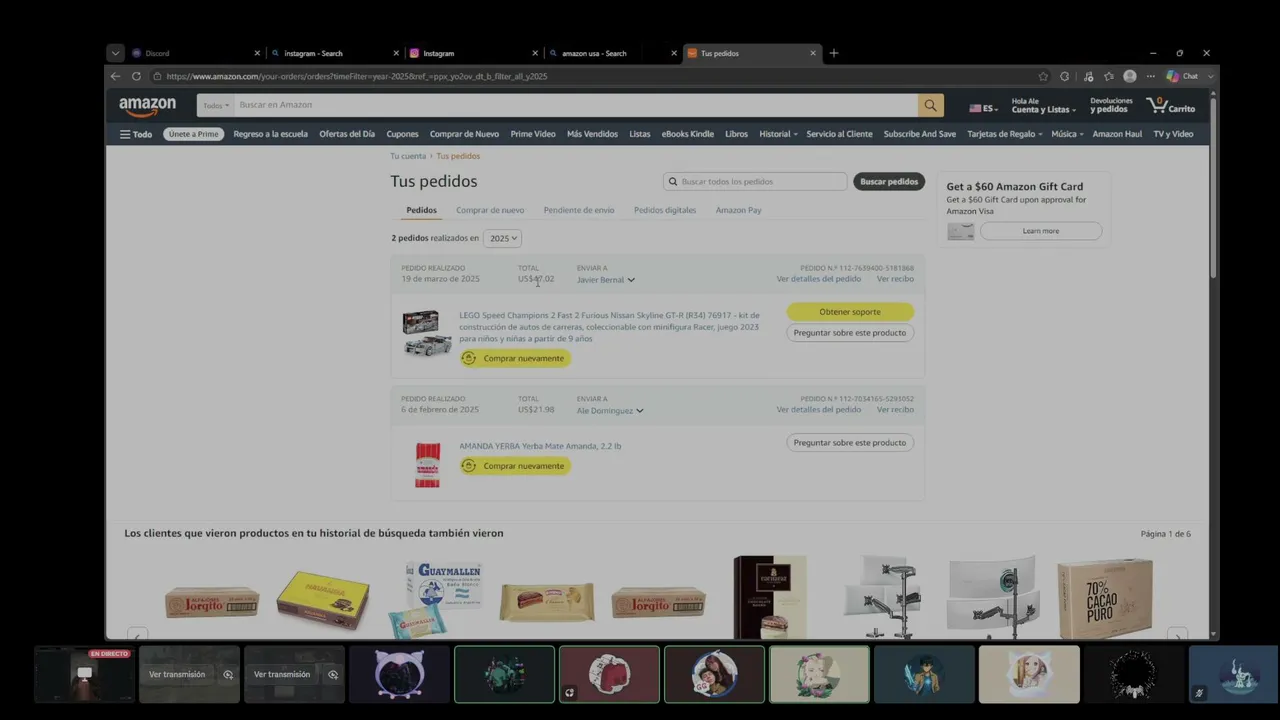Click the LEGO Nissan Skyline product thumbnail

427,333
